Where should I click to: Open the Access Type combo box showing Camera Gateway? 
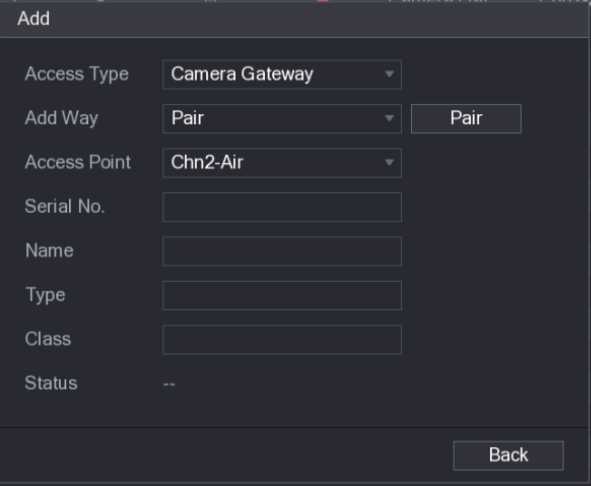pos(282,74)
